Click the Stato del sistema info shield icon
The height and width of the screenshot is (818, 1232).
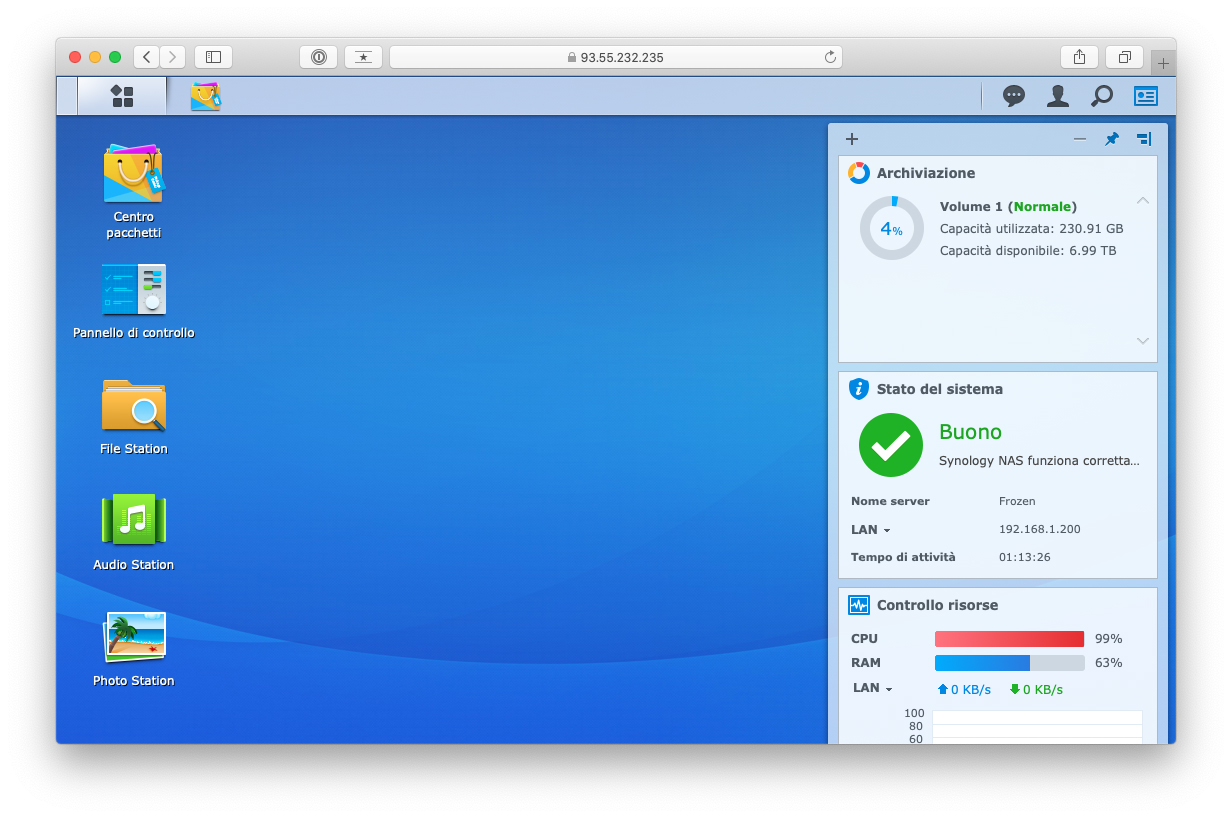click(859, 389)
